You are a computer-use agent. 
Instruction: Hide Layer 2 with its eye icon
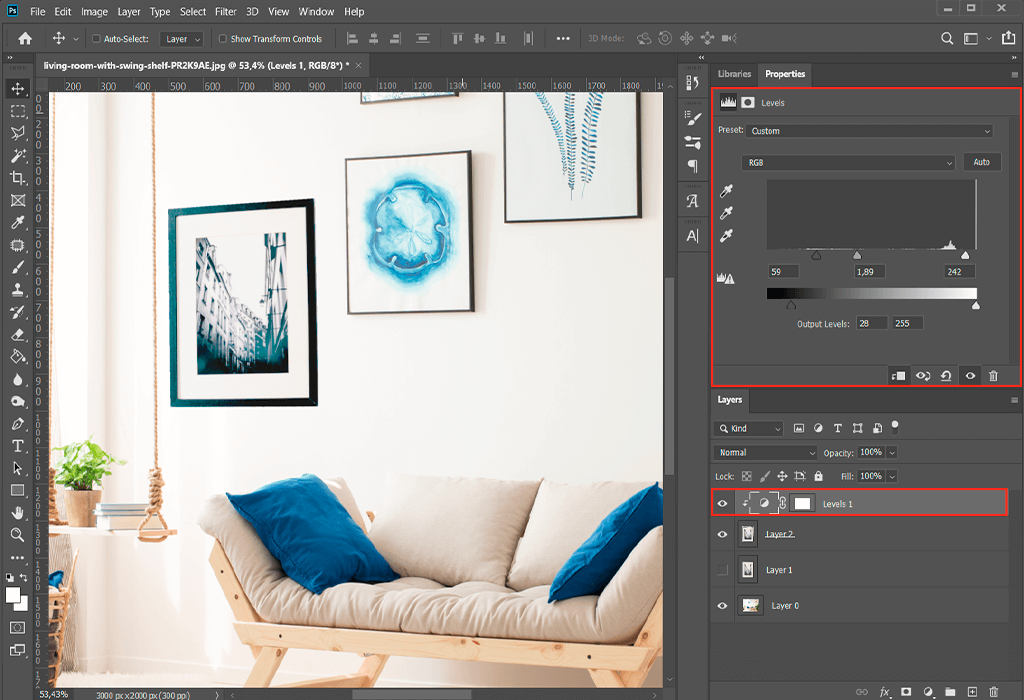coord(722,534)
